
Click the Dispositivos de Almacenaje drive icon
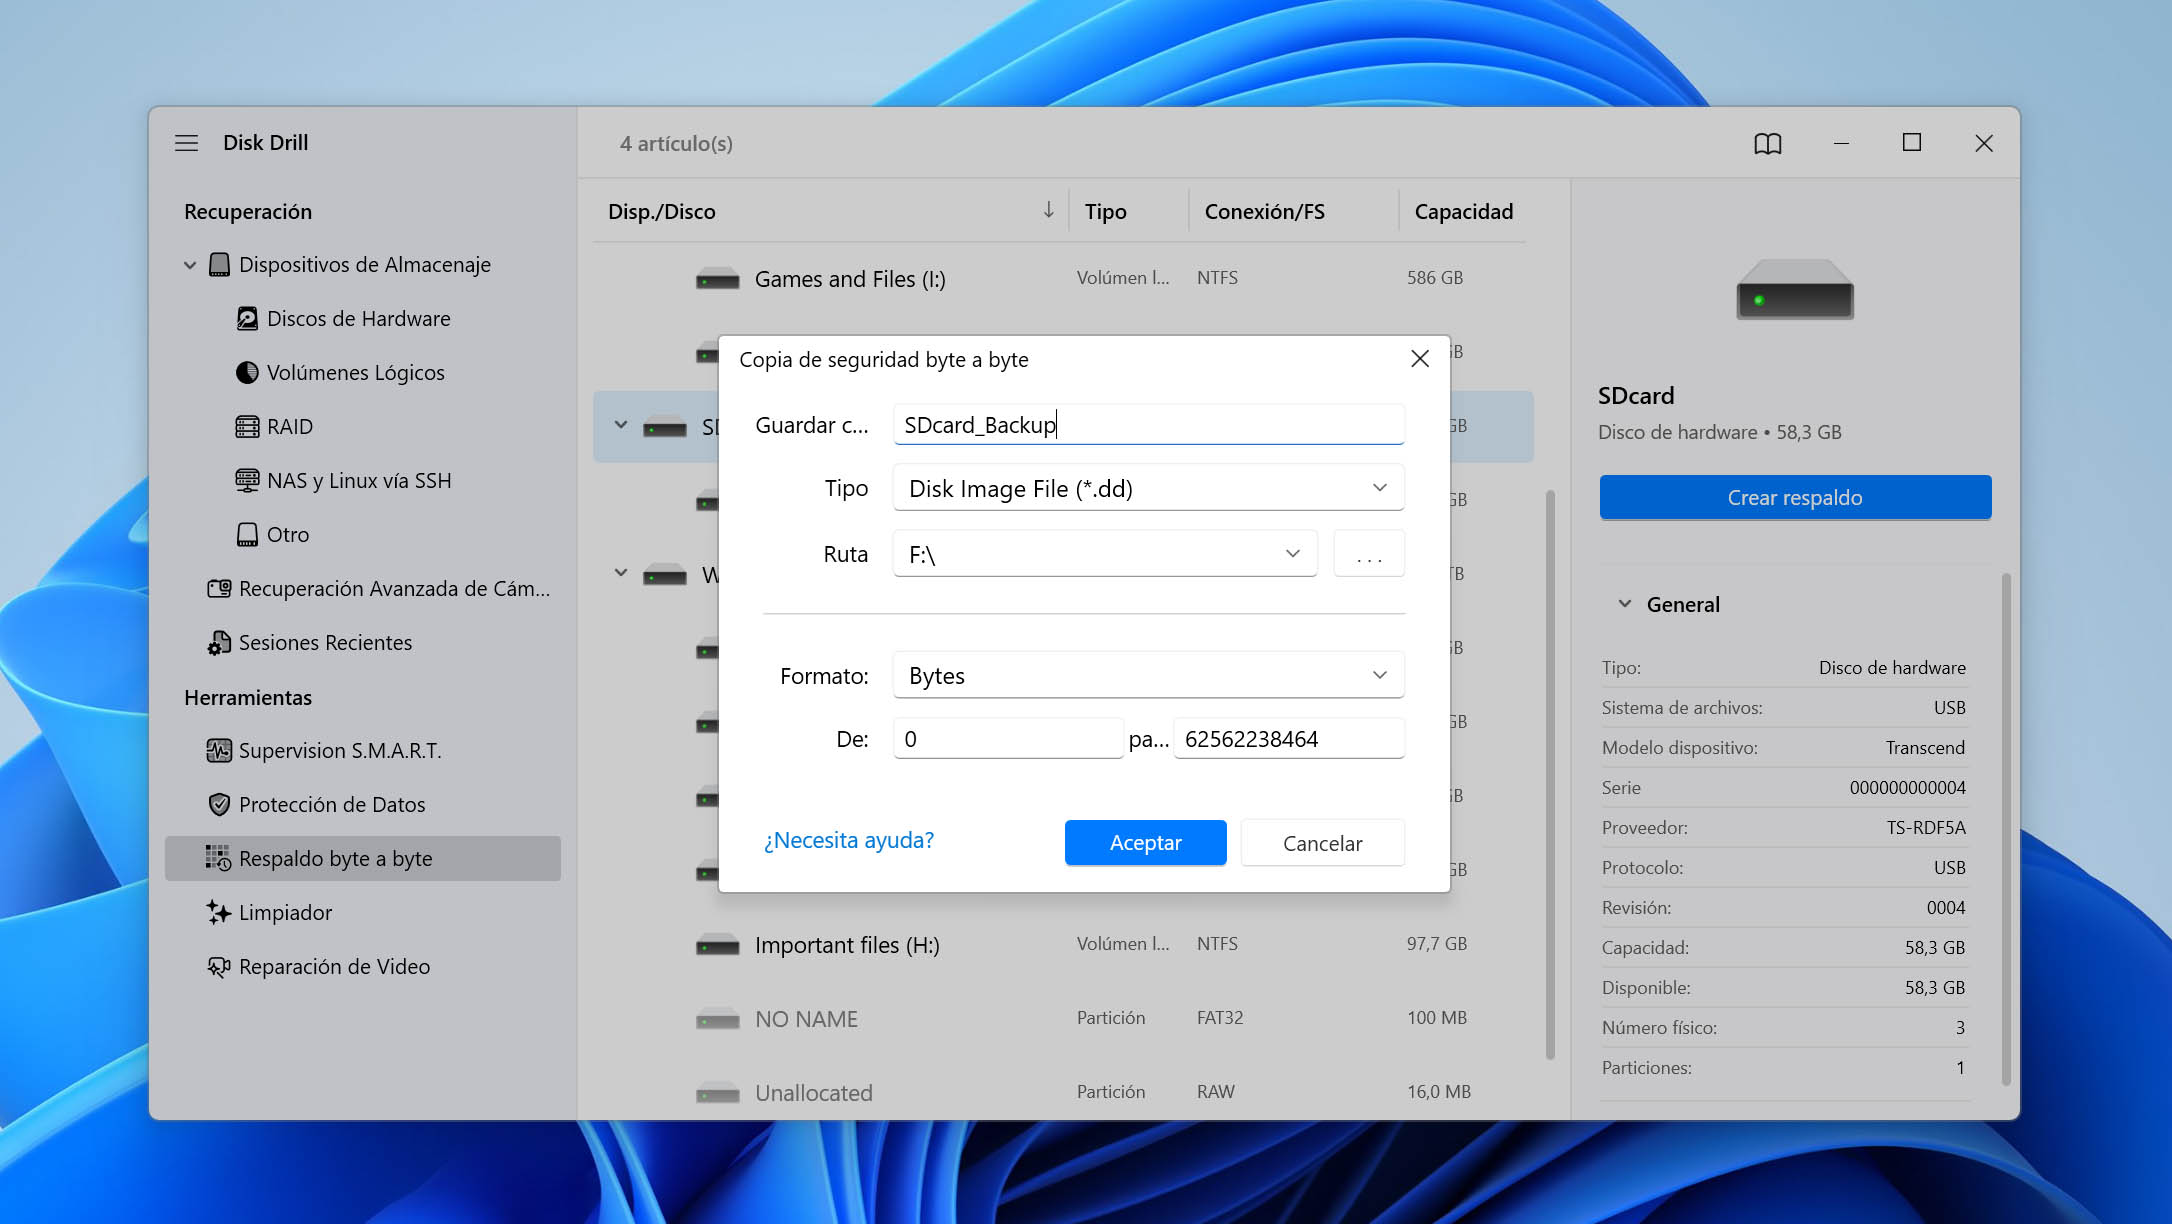[219, 265]
